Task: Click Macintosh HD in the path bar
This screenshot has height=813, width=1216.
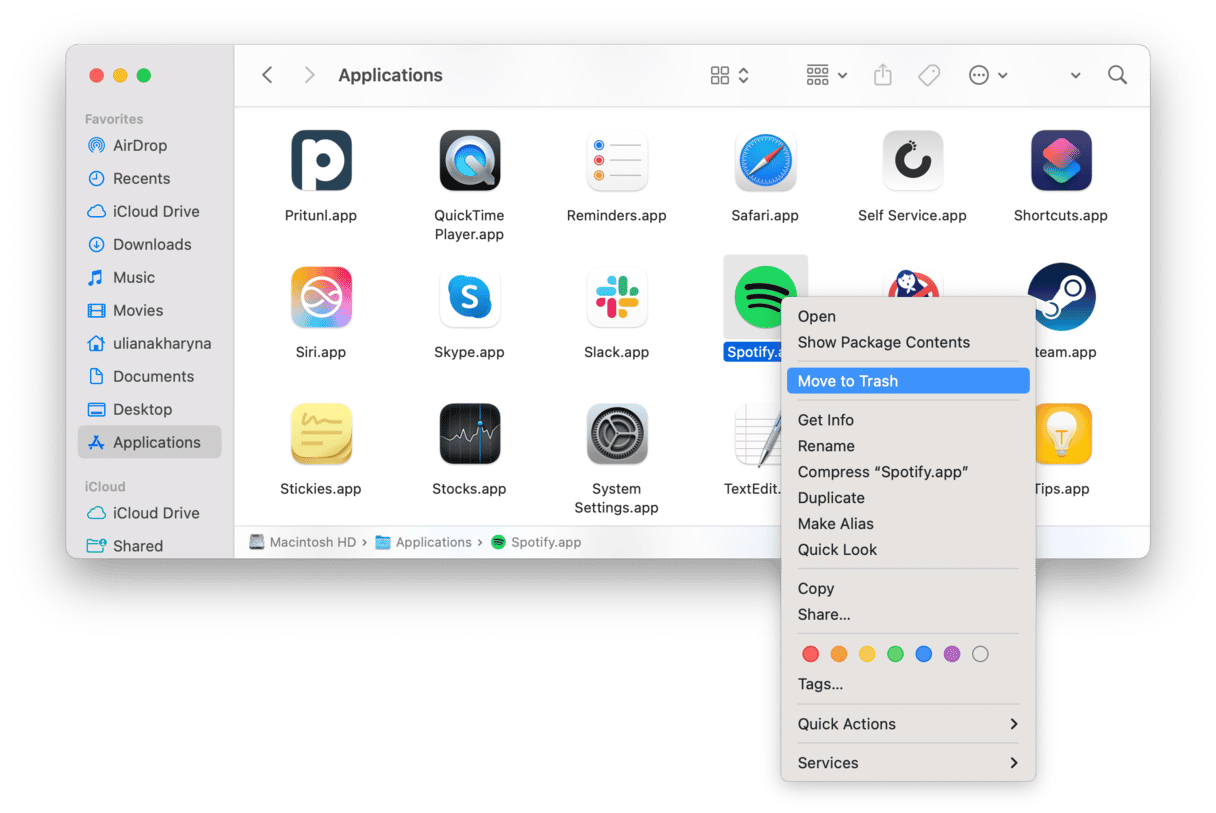Action: [303, 542]
